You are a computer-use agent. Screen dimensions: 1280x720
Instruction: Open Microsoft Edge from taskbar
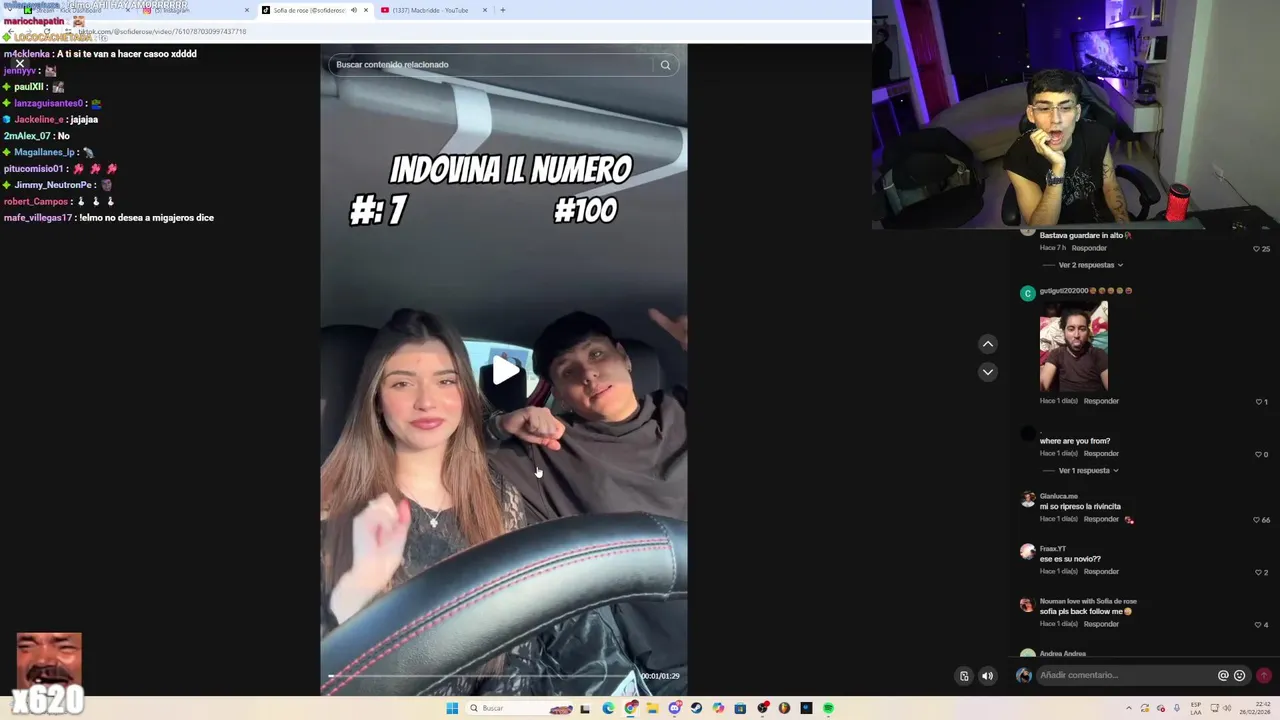tap(608, 708)
